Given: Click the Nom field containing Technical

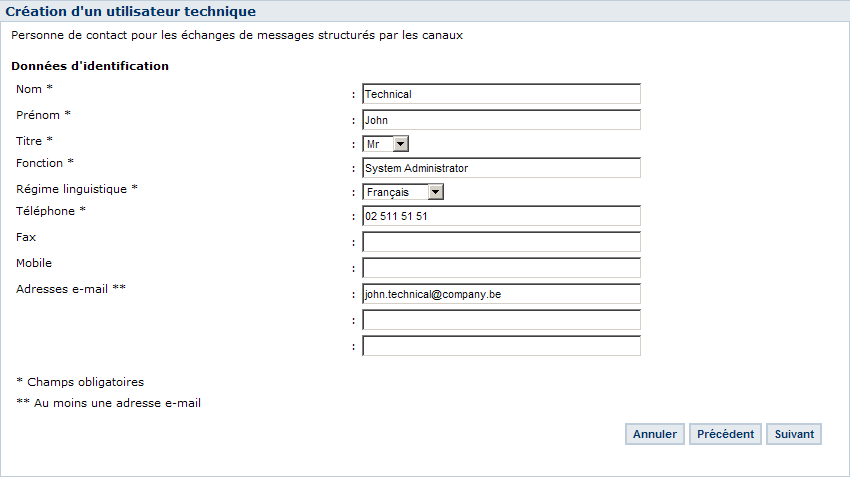Looking at the screenshot, I should pos(500,94).
